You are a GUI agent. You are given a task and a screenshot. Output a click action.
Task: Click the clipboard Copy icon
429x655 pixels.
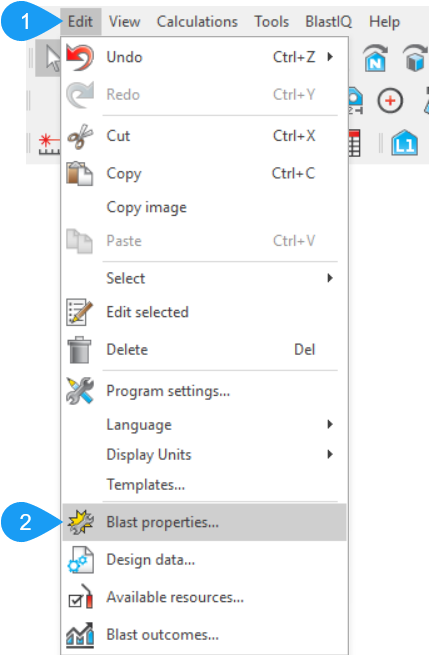[x=80, y=173]
